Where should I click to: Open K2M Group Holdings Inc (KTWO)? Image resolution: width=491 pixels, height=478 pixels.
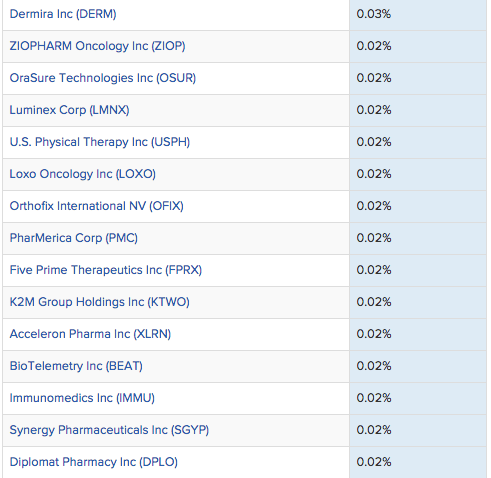click(x=100, y=302)
